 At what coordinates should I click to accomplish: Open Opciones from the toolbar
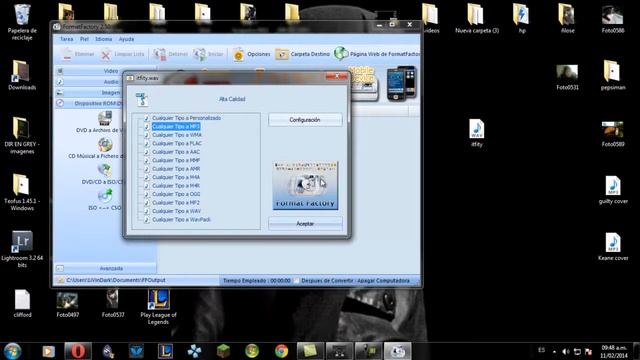[251, 54]
